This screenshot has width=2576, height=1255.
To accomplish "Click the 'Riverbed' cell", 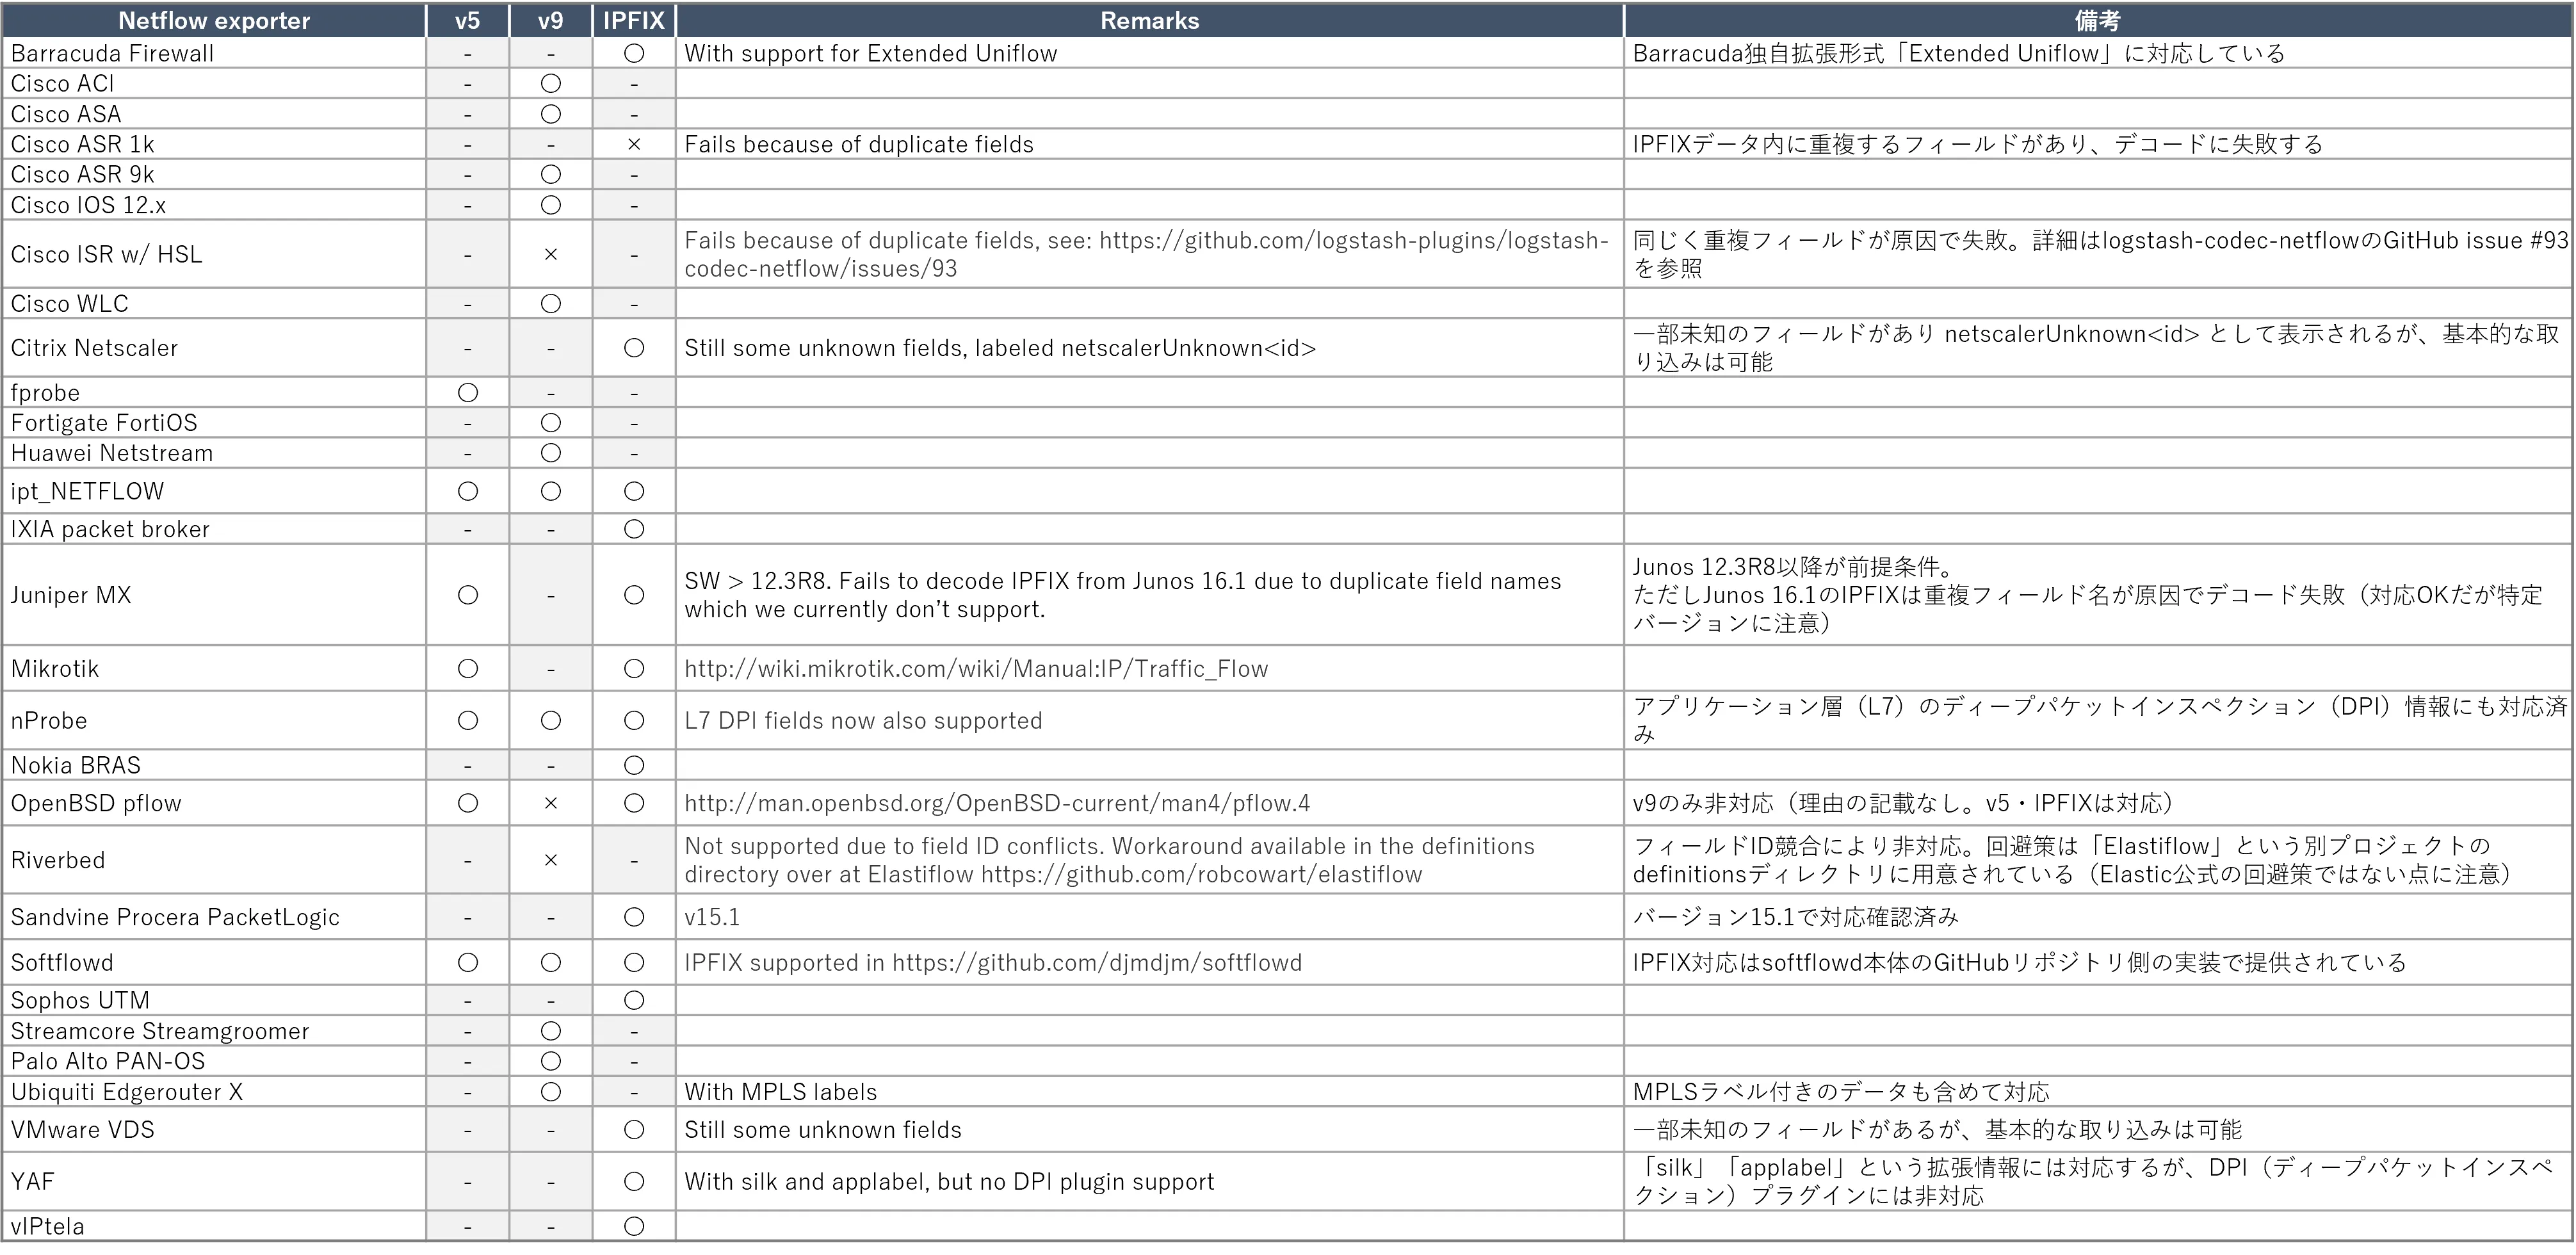I will click(x=214, y=860).
